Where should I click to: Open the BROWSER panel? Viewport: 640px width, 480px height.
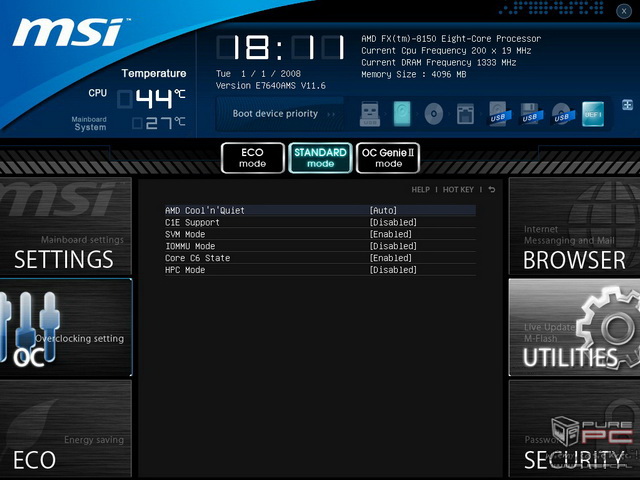coord(574,226)
